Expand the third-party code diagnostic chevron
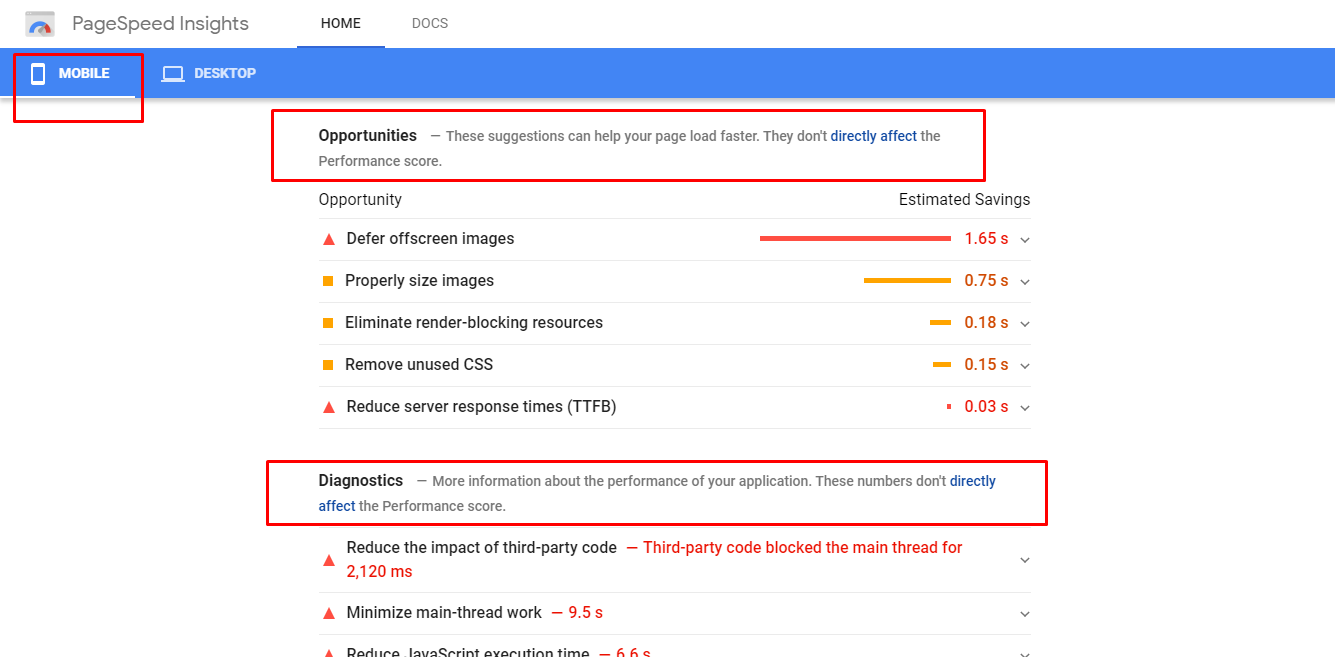Image resolution: width=1335 pixels, height=657 pixels. (1025, 560)
